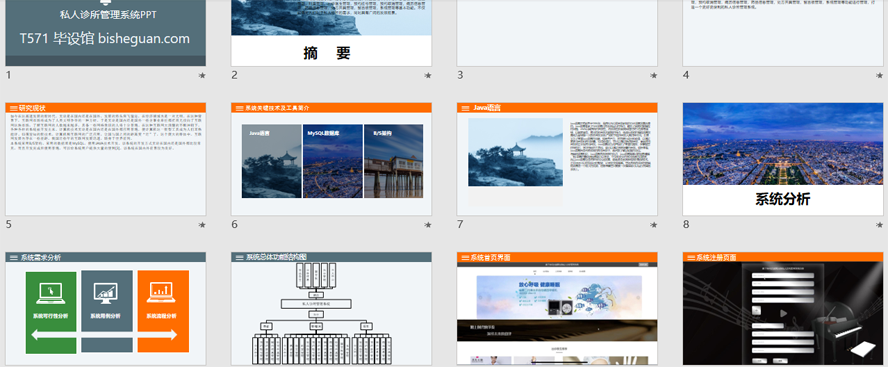Image resolution: width=888 pixels, height=367 pixels.
Task: Click the animation star under slide 3
Action: [654, 75]
